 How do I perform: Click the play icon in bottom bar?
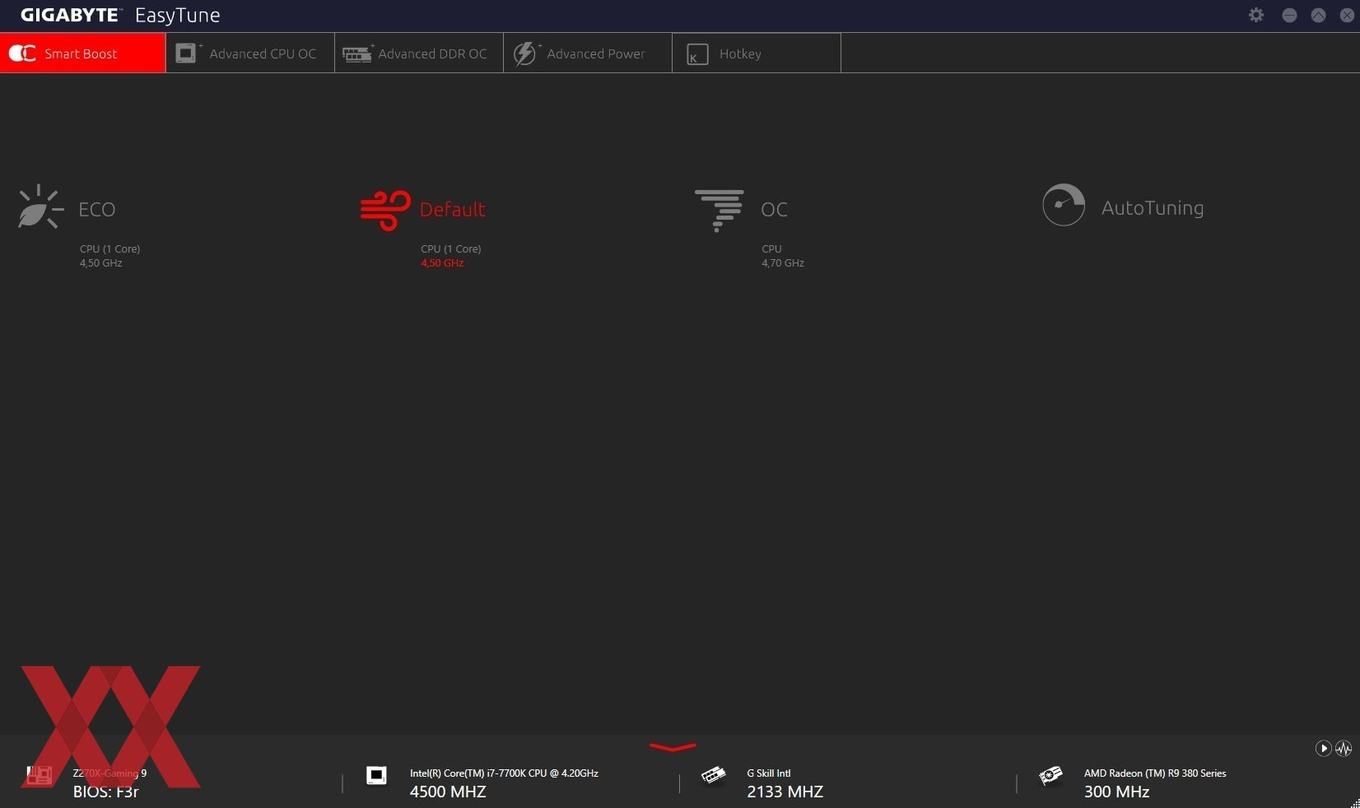coord(1323,748)
